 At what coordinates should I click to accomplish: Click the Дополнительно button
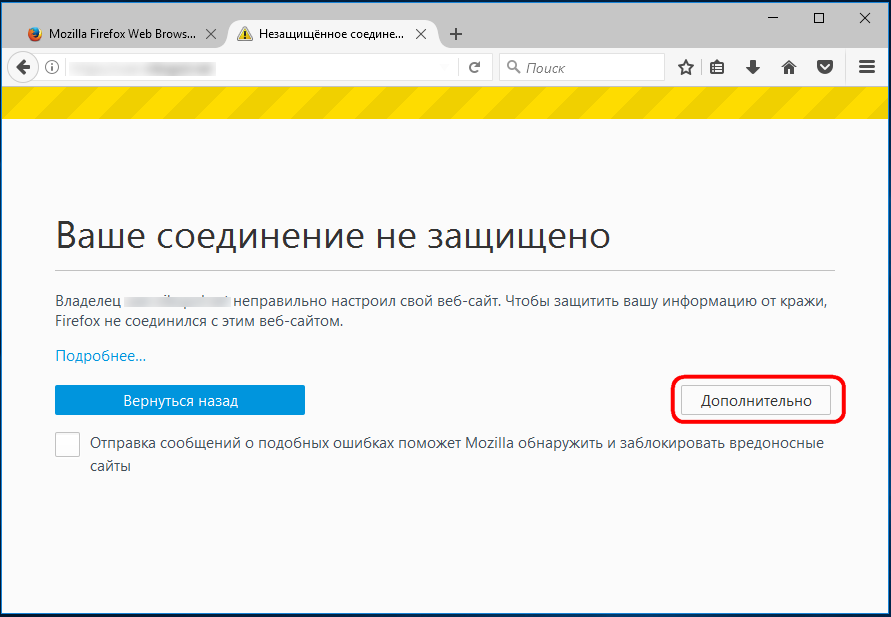click(x=756, y=401)
